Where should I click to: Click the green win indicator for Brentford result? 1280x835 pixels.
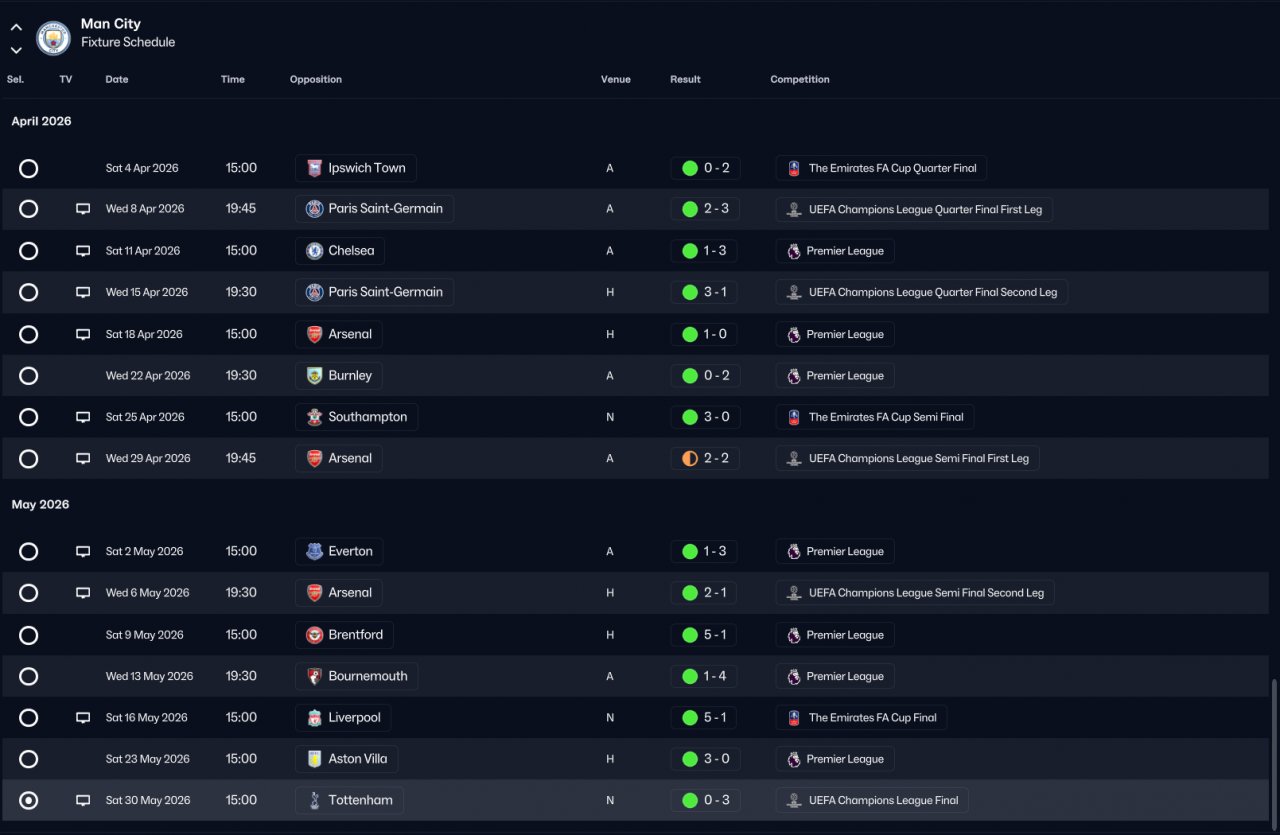689,635
